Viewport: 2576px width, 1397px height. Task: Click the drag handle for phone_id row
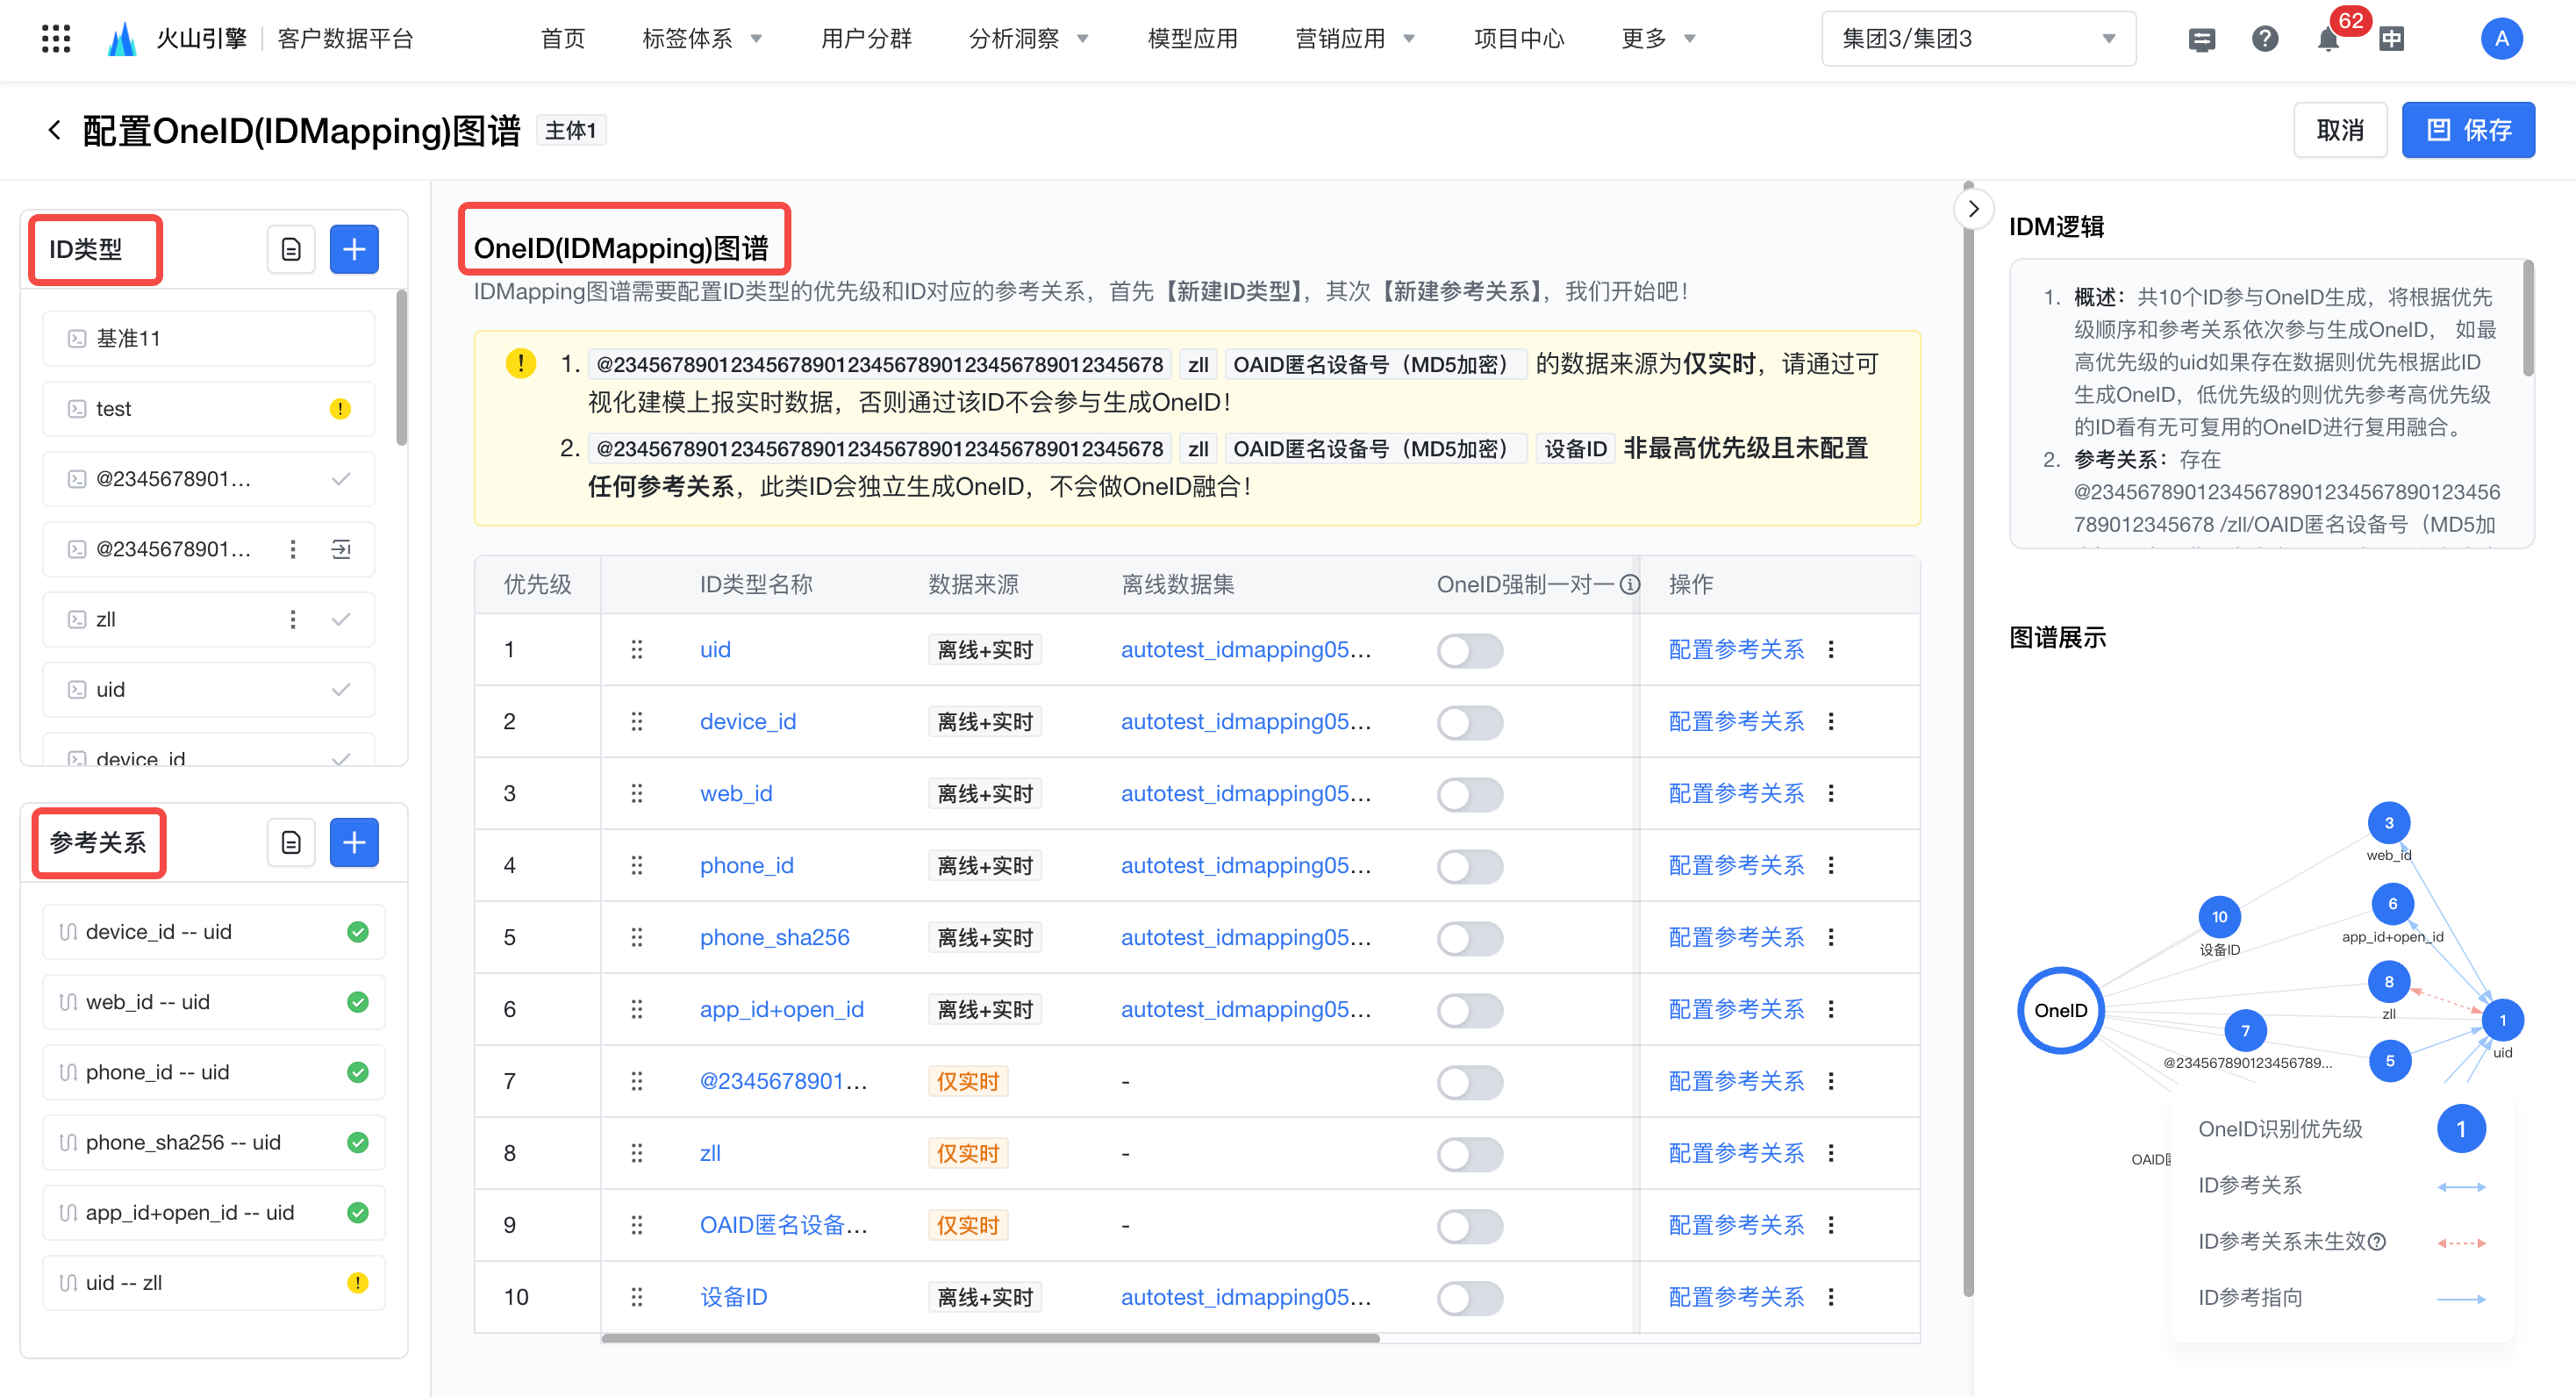[x=636, y=865]
